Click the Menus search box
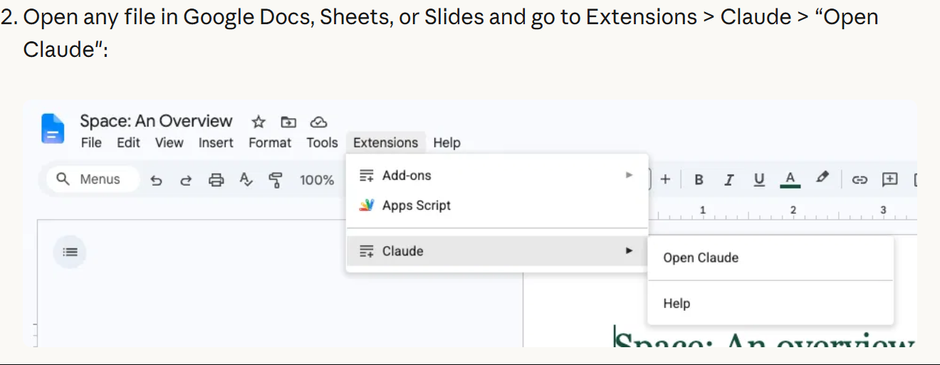 click(93, 179)
